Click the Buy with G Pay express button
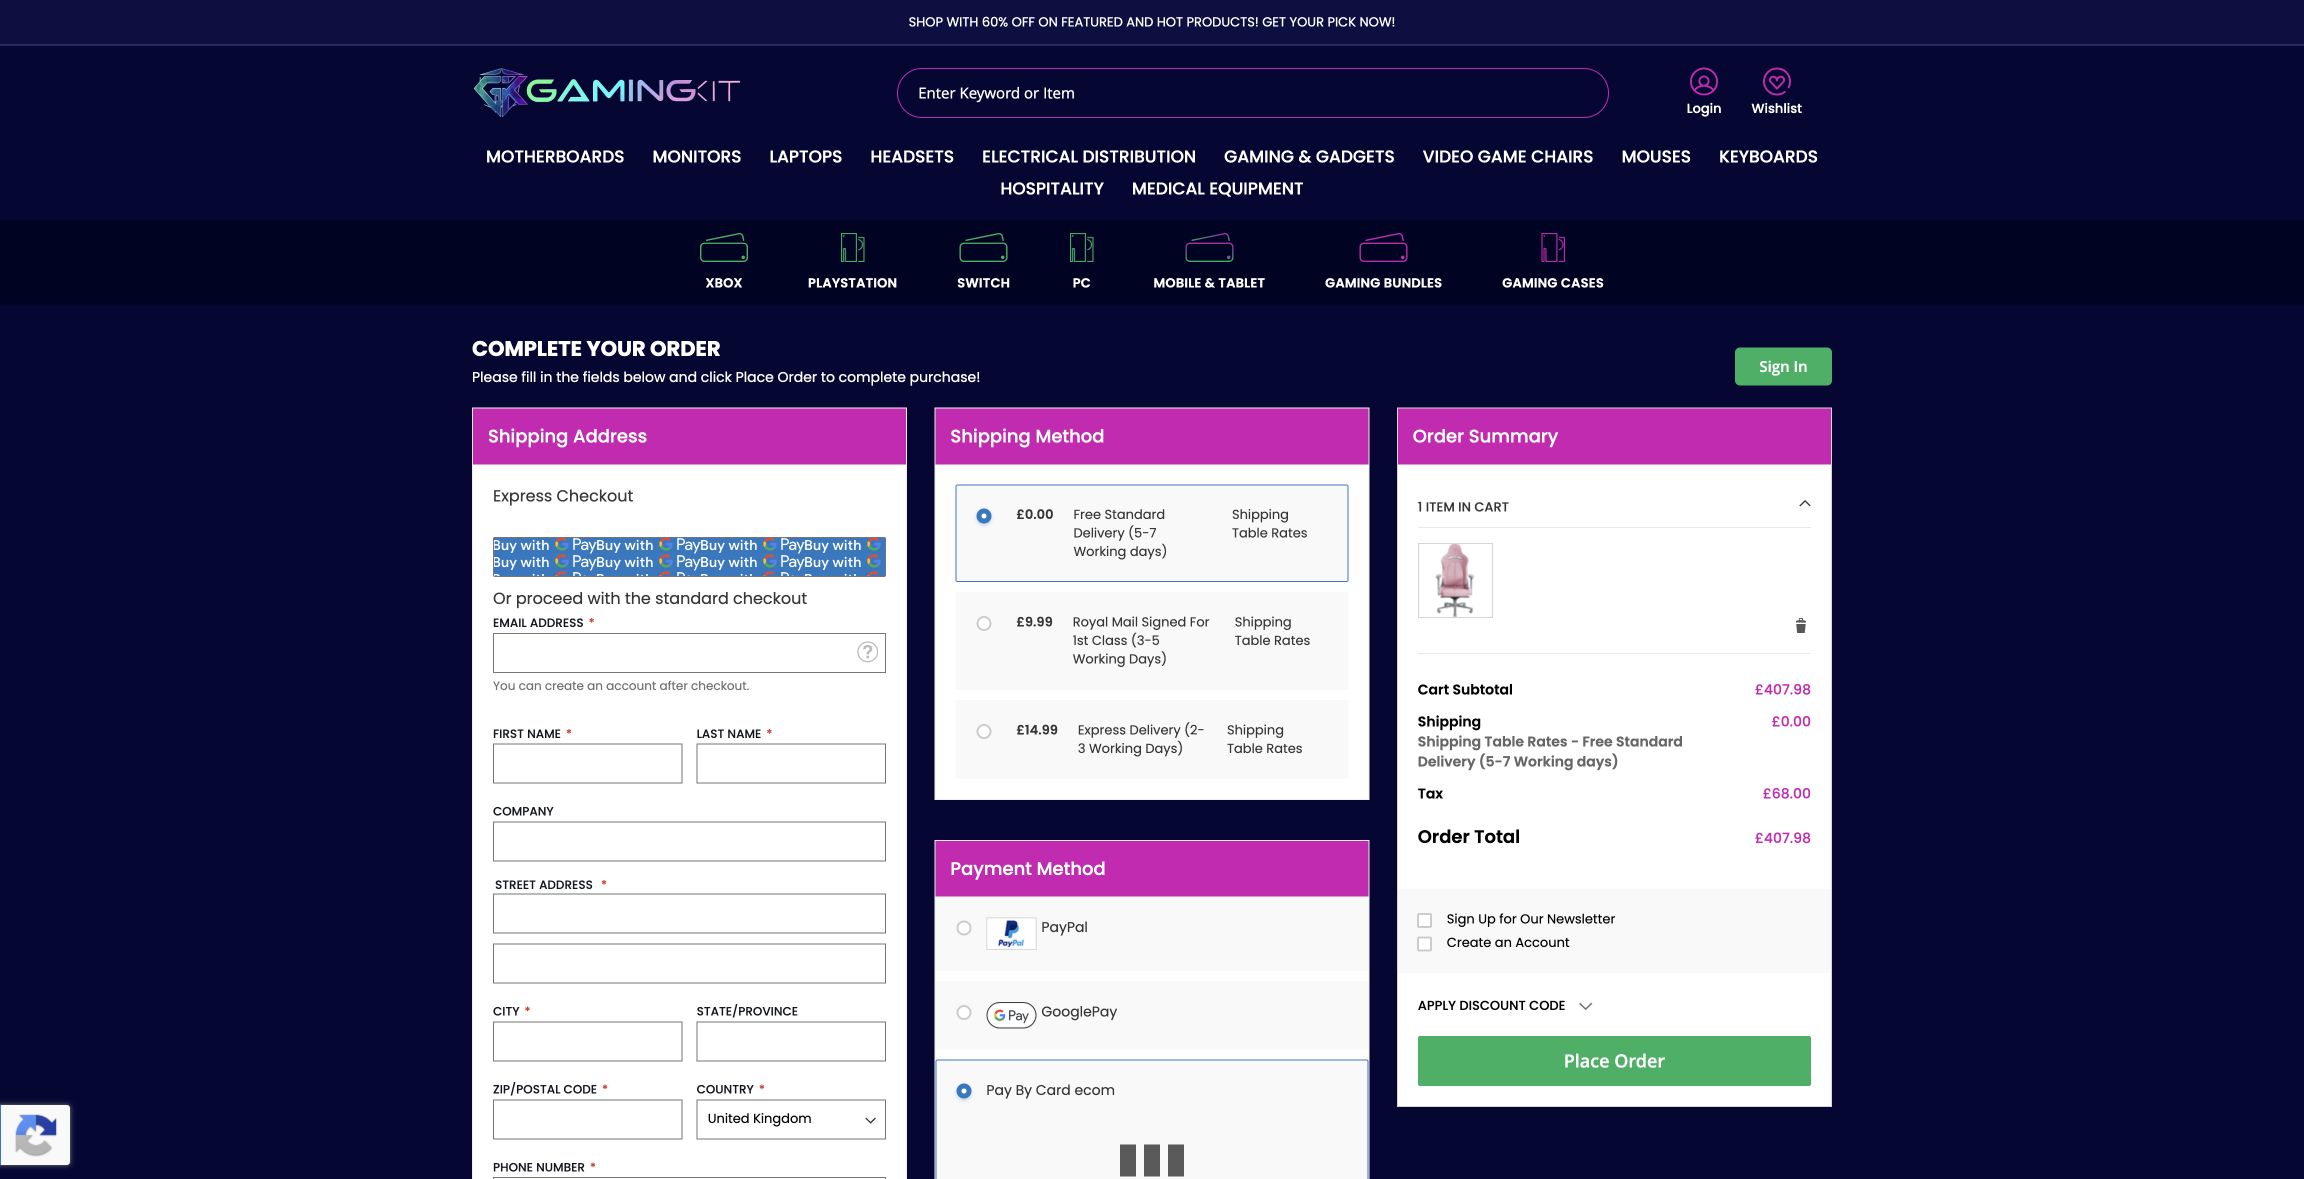 [689, 556]
